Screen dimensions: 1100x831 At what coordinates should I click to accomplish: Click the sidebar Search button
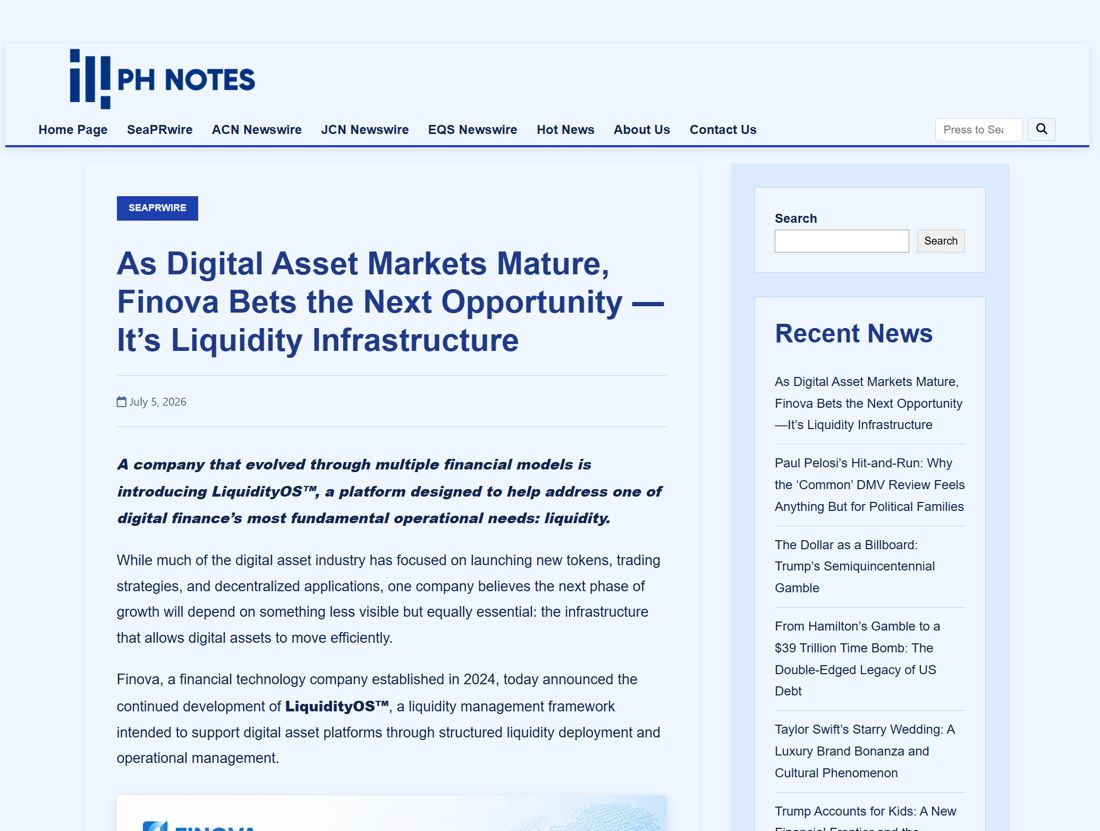(x=941, y=241)
